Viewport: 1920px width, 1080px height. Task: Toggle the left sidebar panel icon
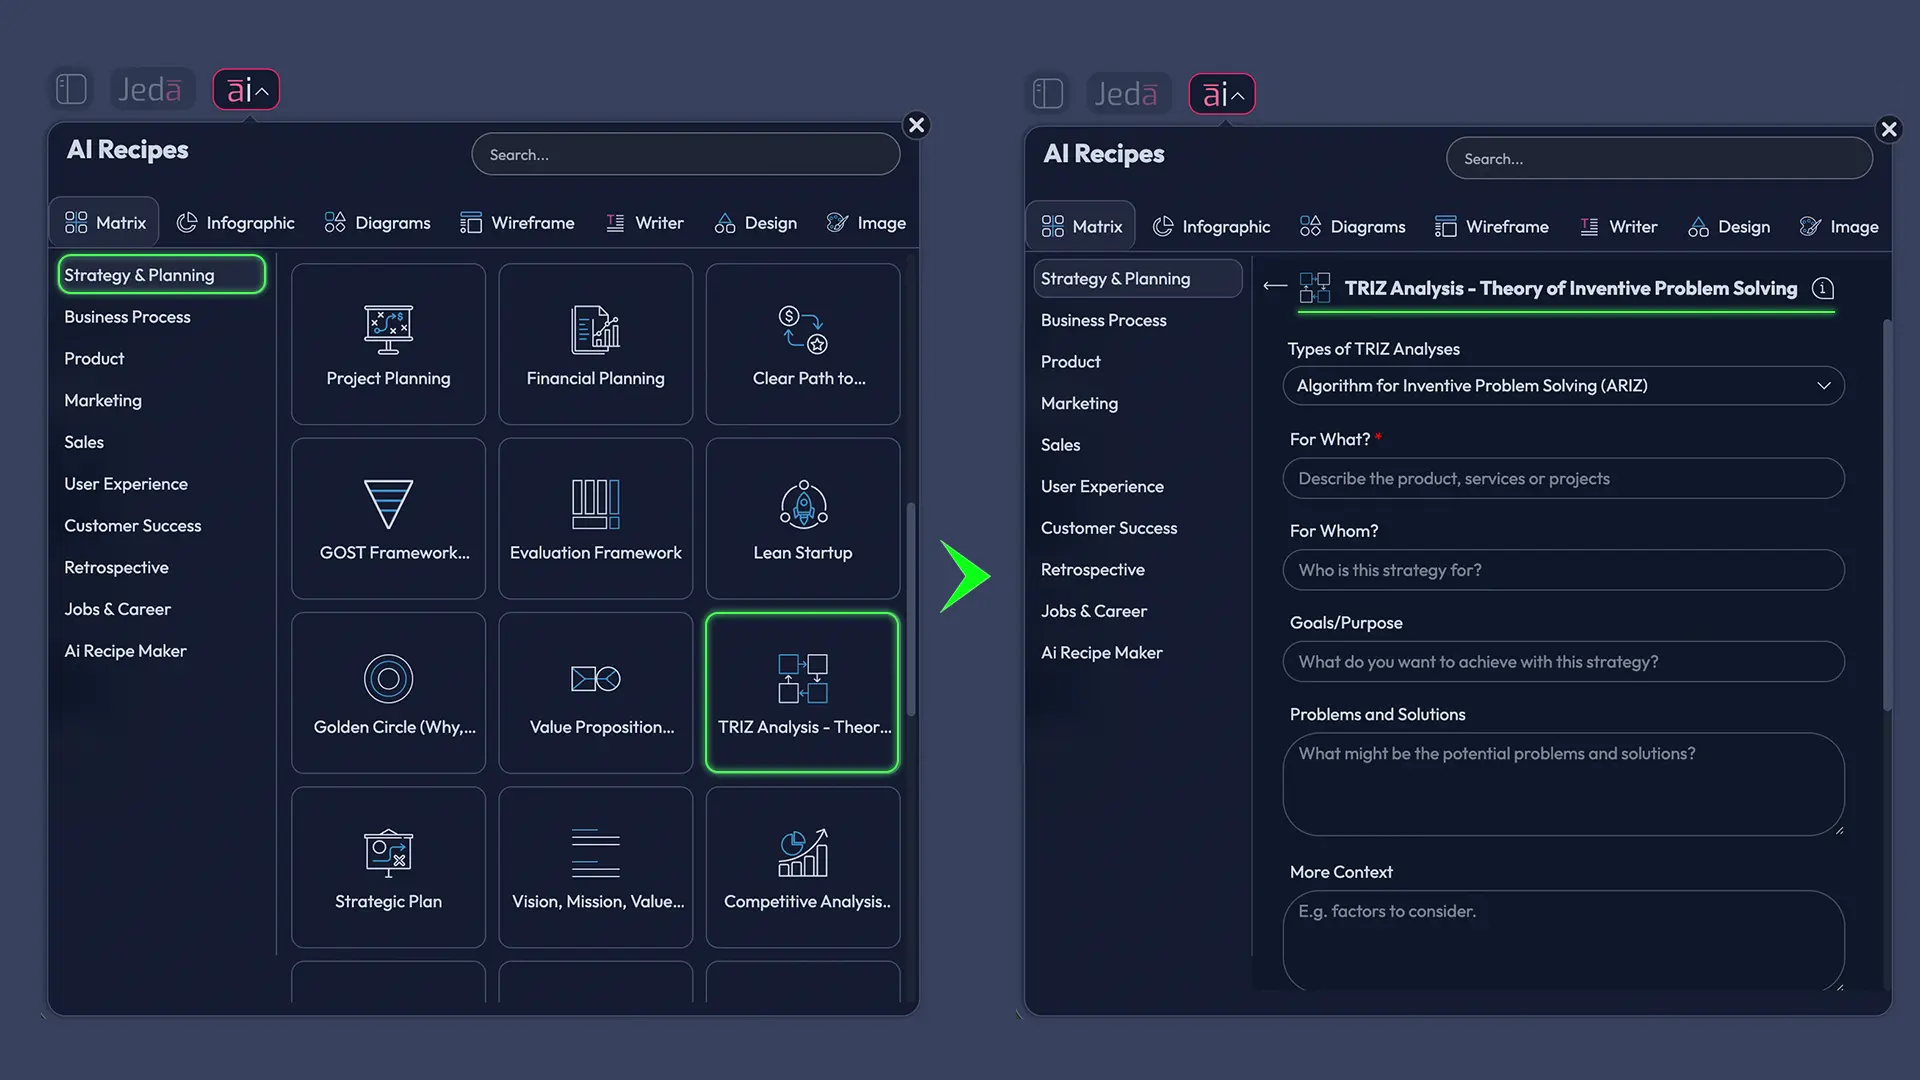[x=71, y=90]
